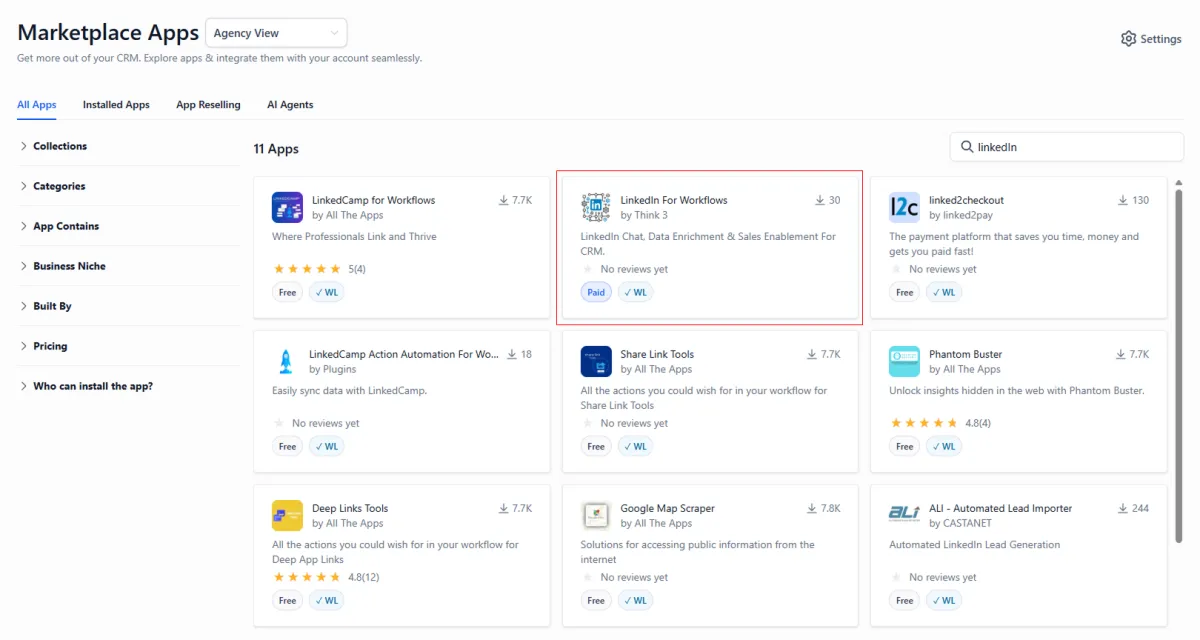
Task: Click download icon on Share Link Tools card
Action: 812,354
